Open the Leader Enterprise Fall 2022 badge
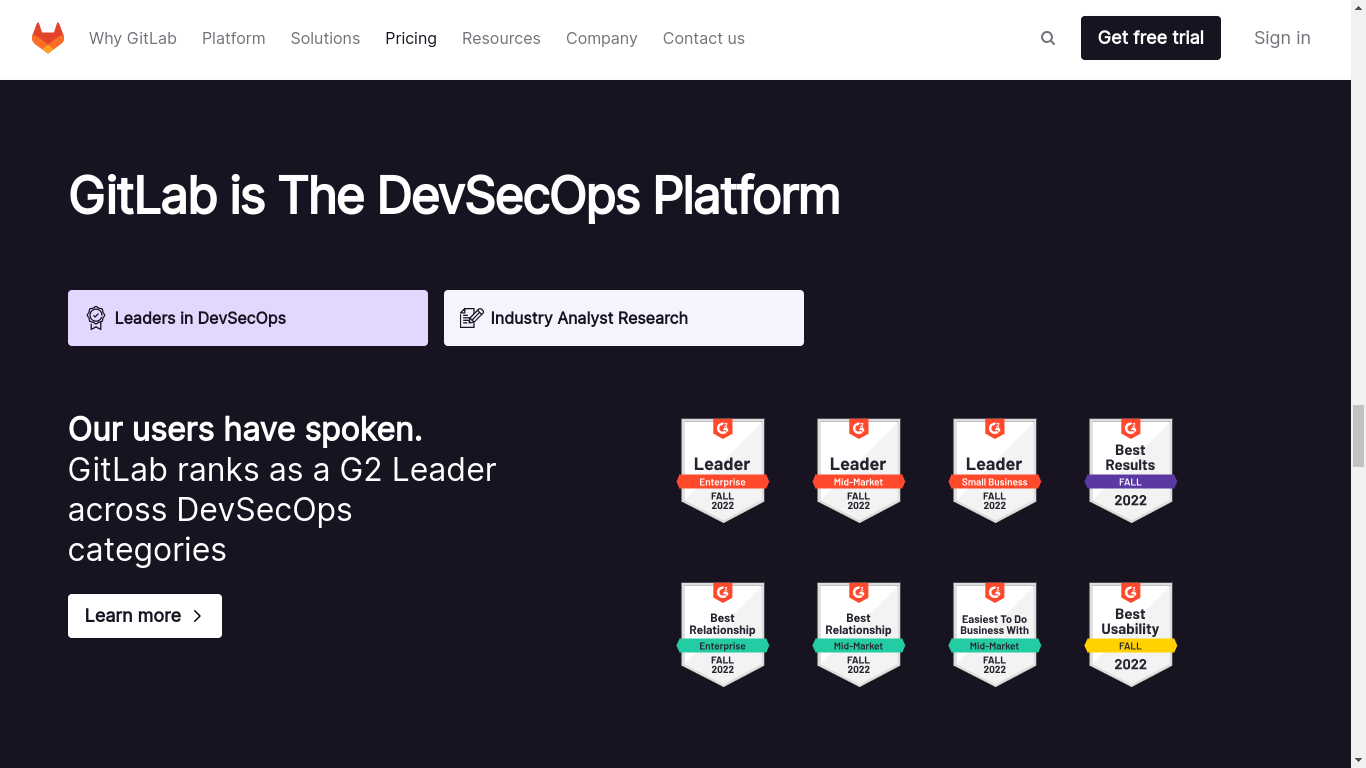 click(723, 470)
